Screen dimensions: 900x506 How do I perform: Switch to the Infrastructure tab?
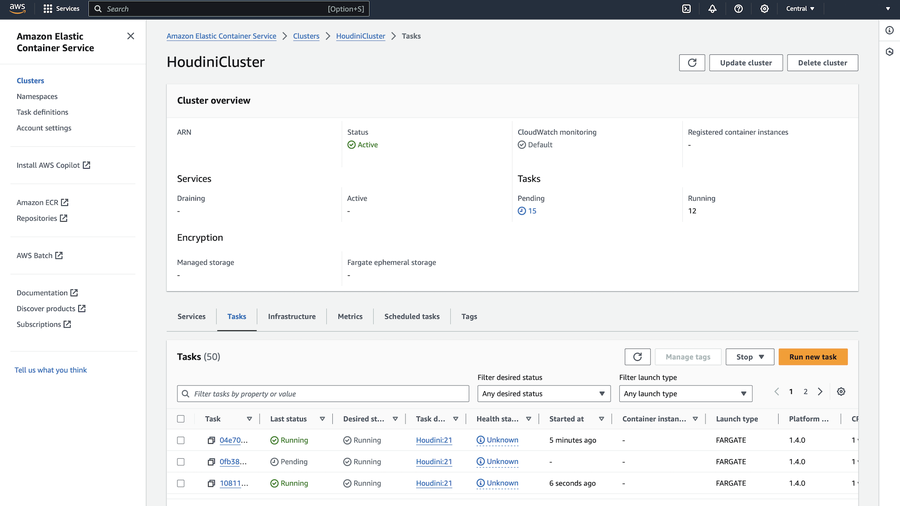(x=292, y=317)
